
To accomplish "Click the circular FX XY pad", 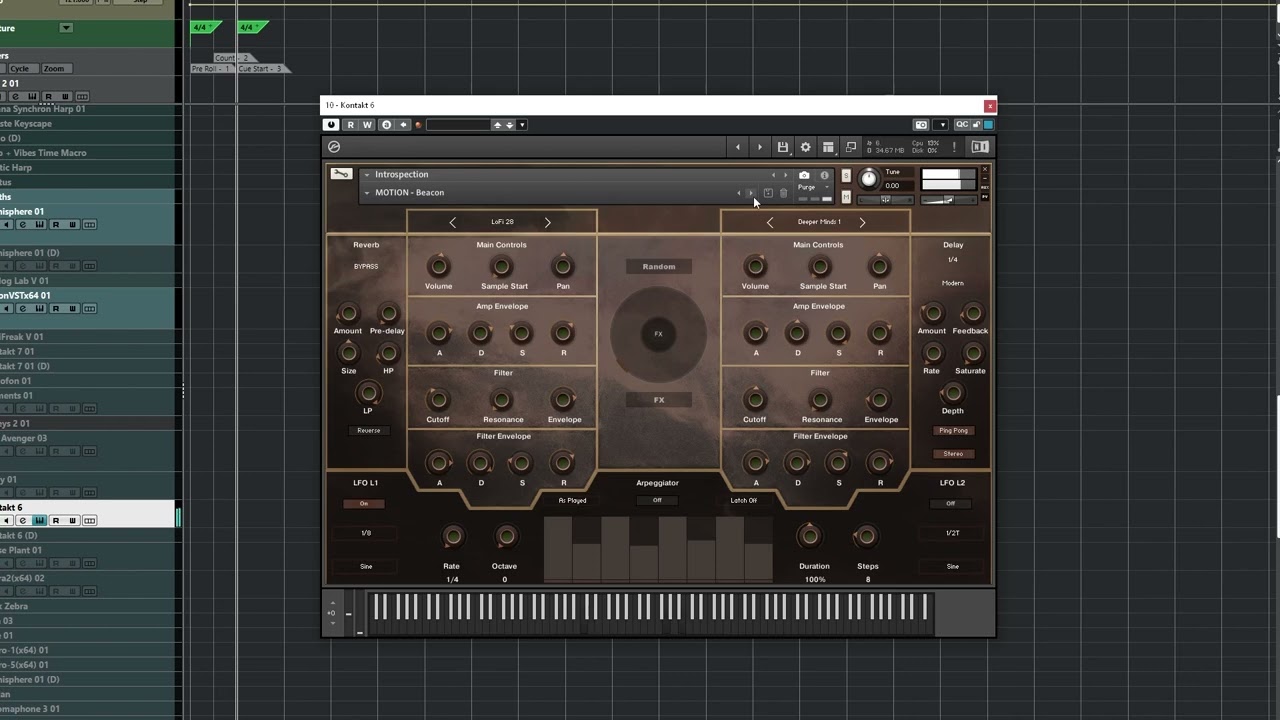I will [x=658, y=334].
